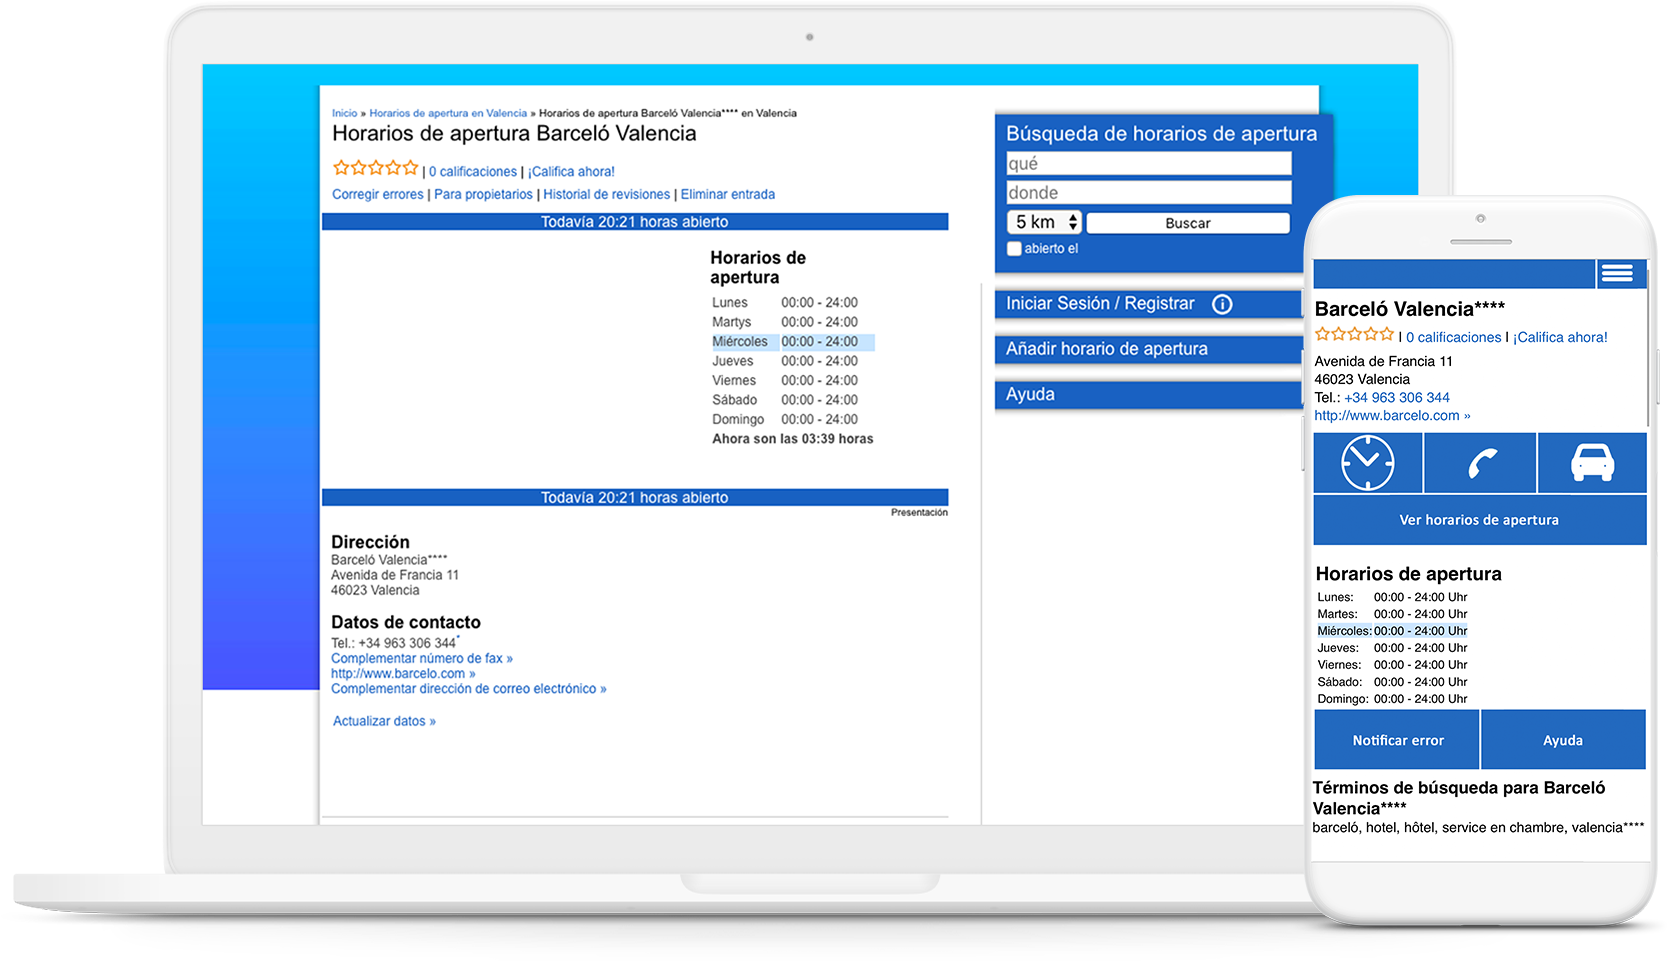The height and width of the screenshot is (961, 1667).
Task: Open Iniciar Sesión / Registrar
Action: click(x=1100, y=304)
